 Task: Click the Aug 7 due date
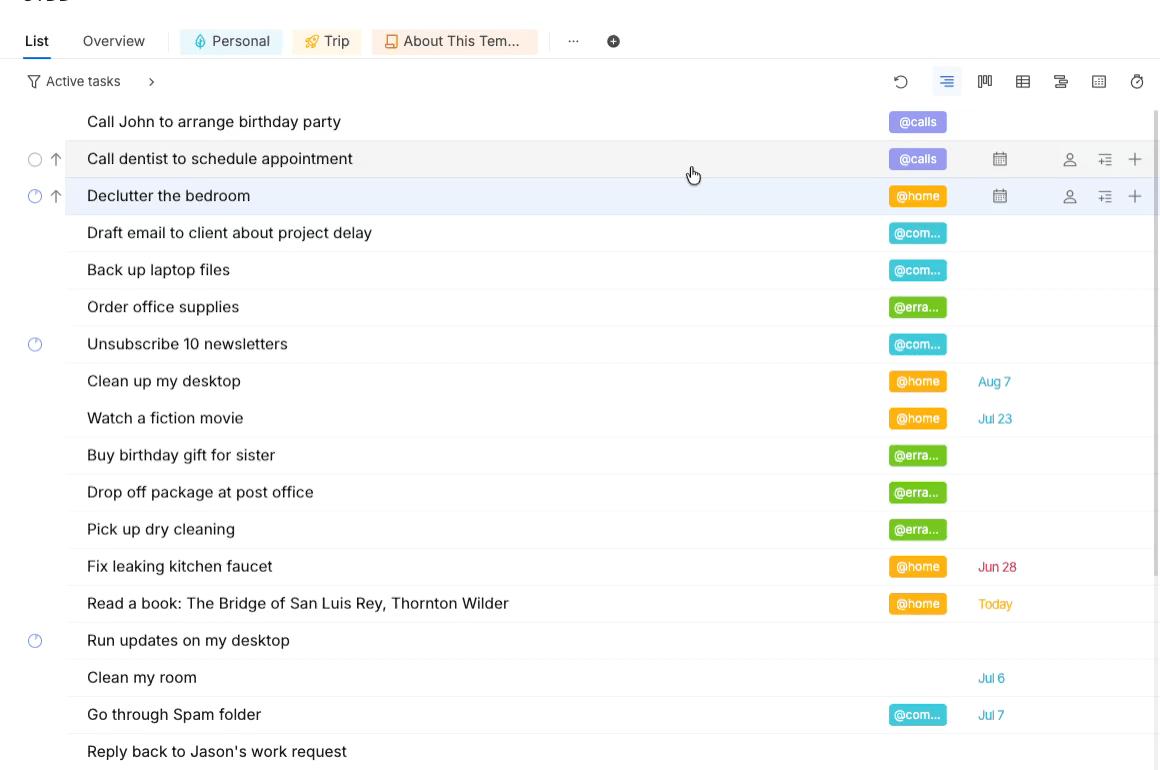[994, 382]
